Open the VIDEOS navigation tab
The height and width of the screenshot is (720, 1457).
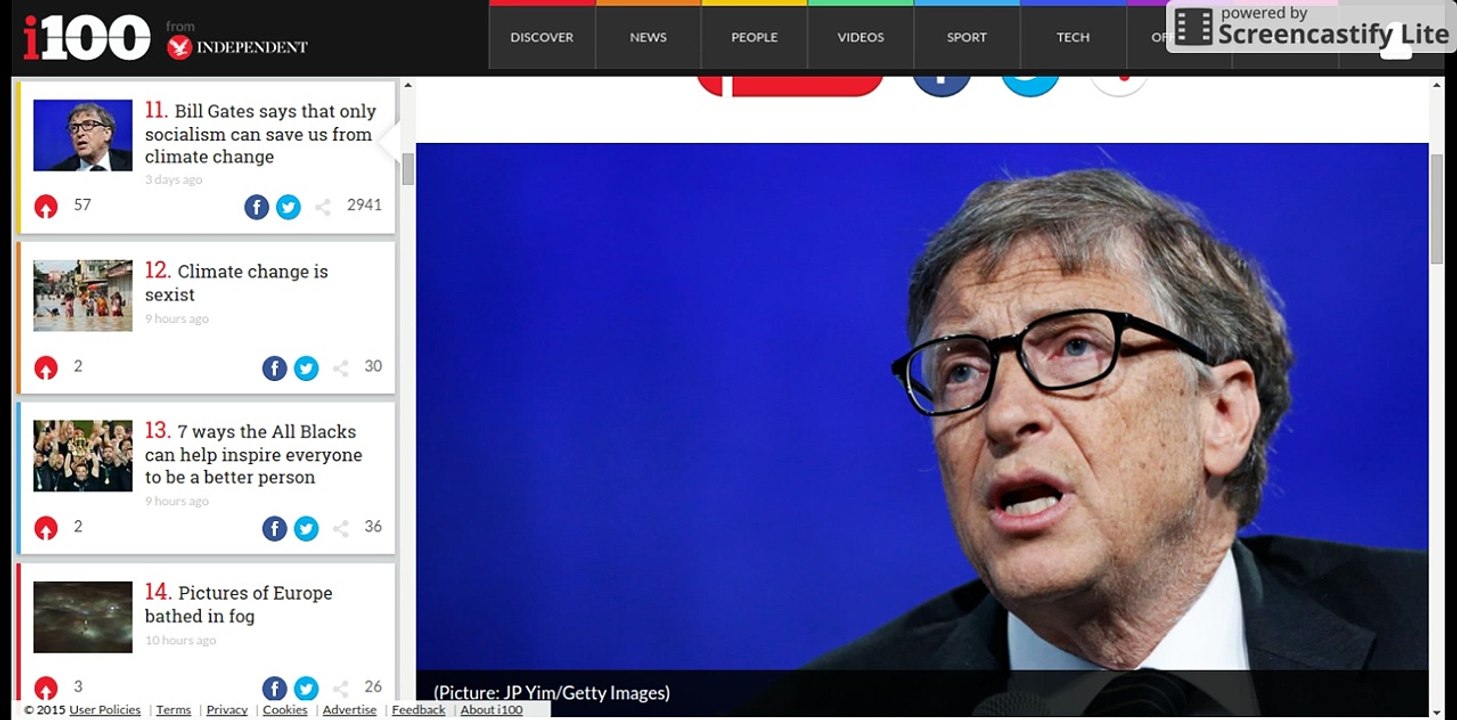tap(861, 37)
